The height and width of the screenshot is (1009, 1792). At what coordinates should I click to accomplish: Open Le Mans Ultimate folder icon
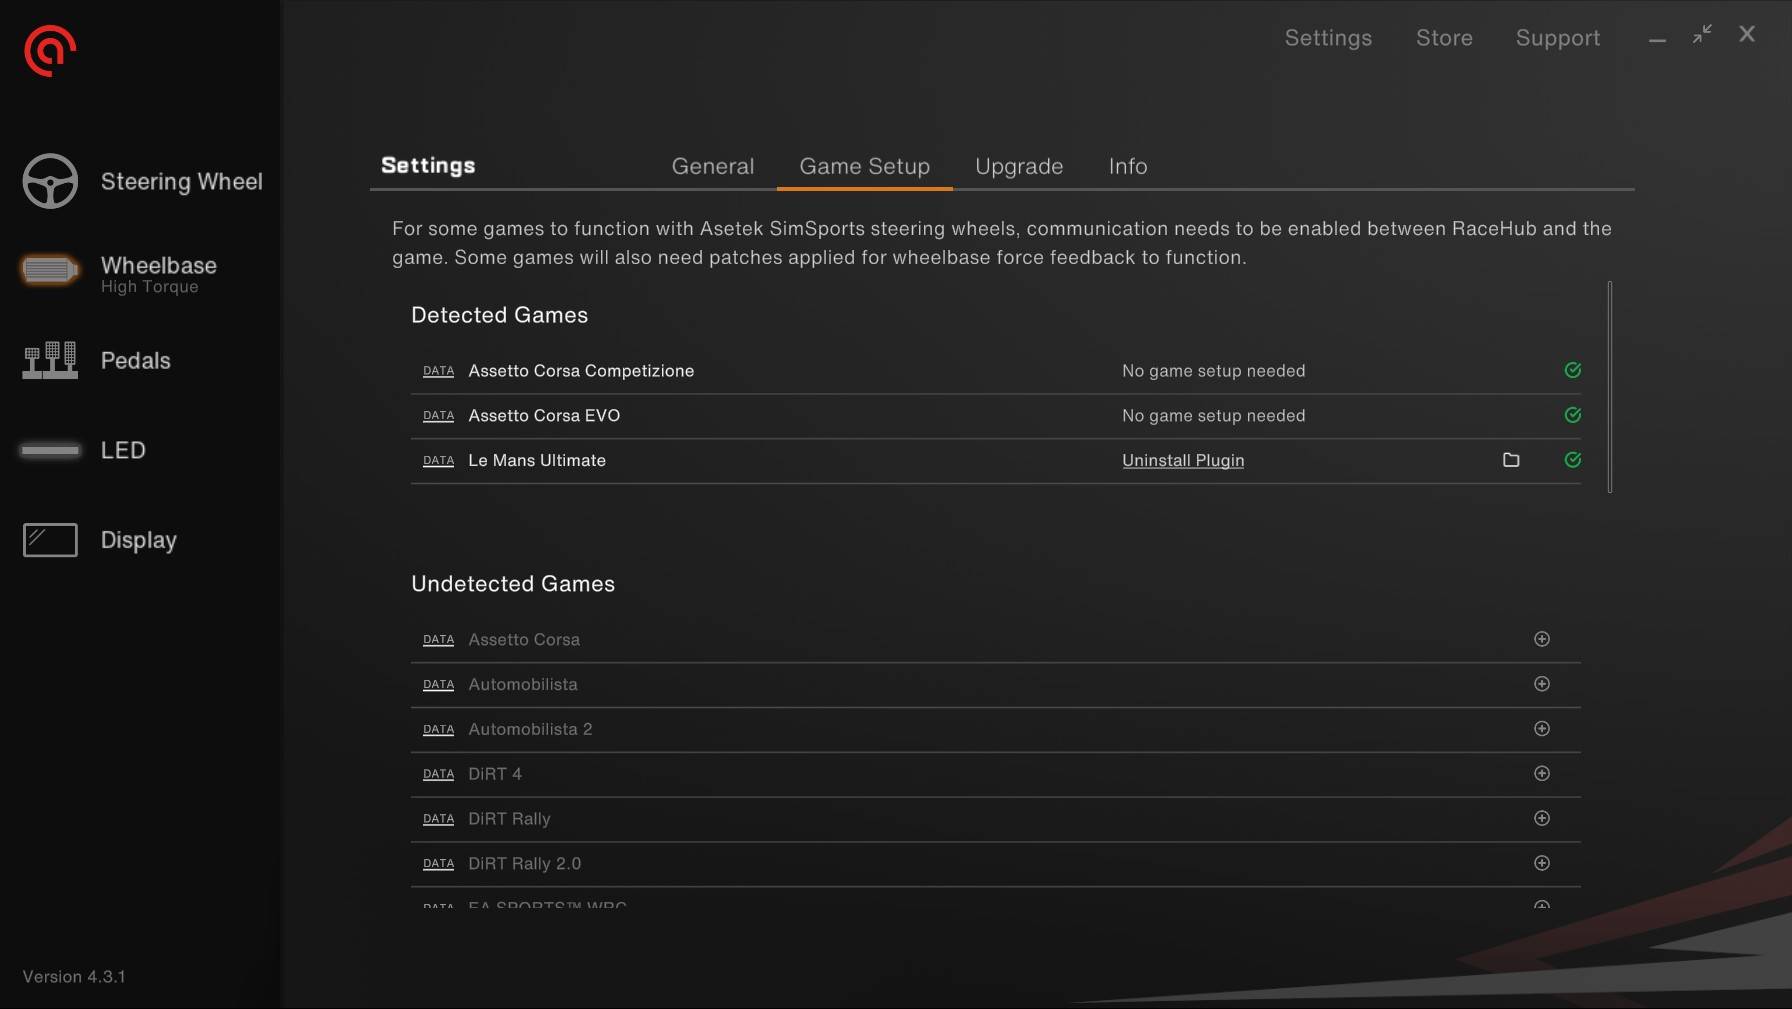click(1511, 460)
